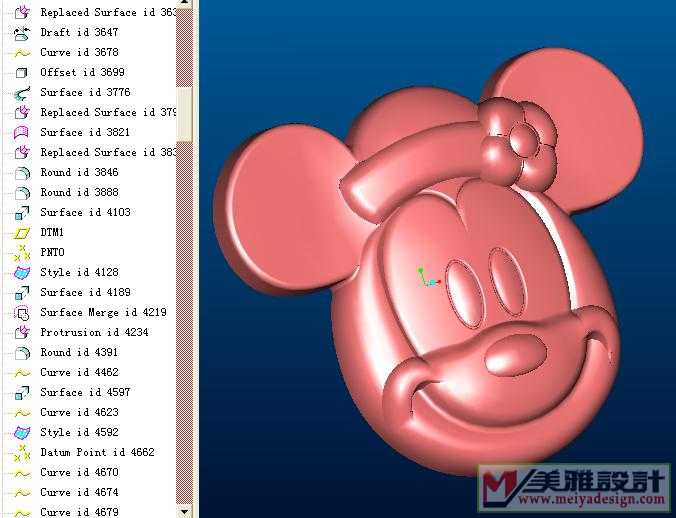Click the coordinate system on the model
This screenshot has height=518, width=676.
[428, 278]
